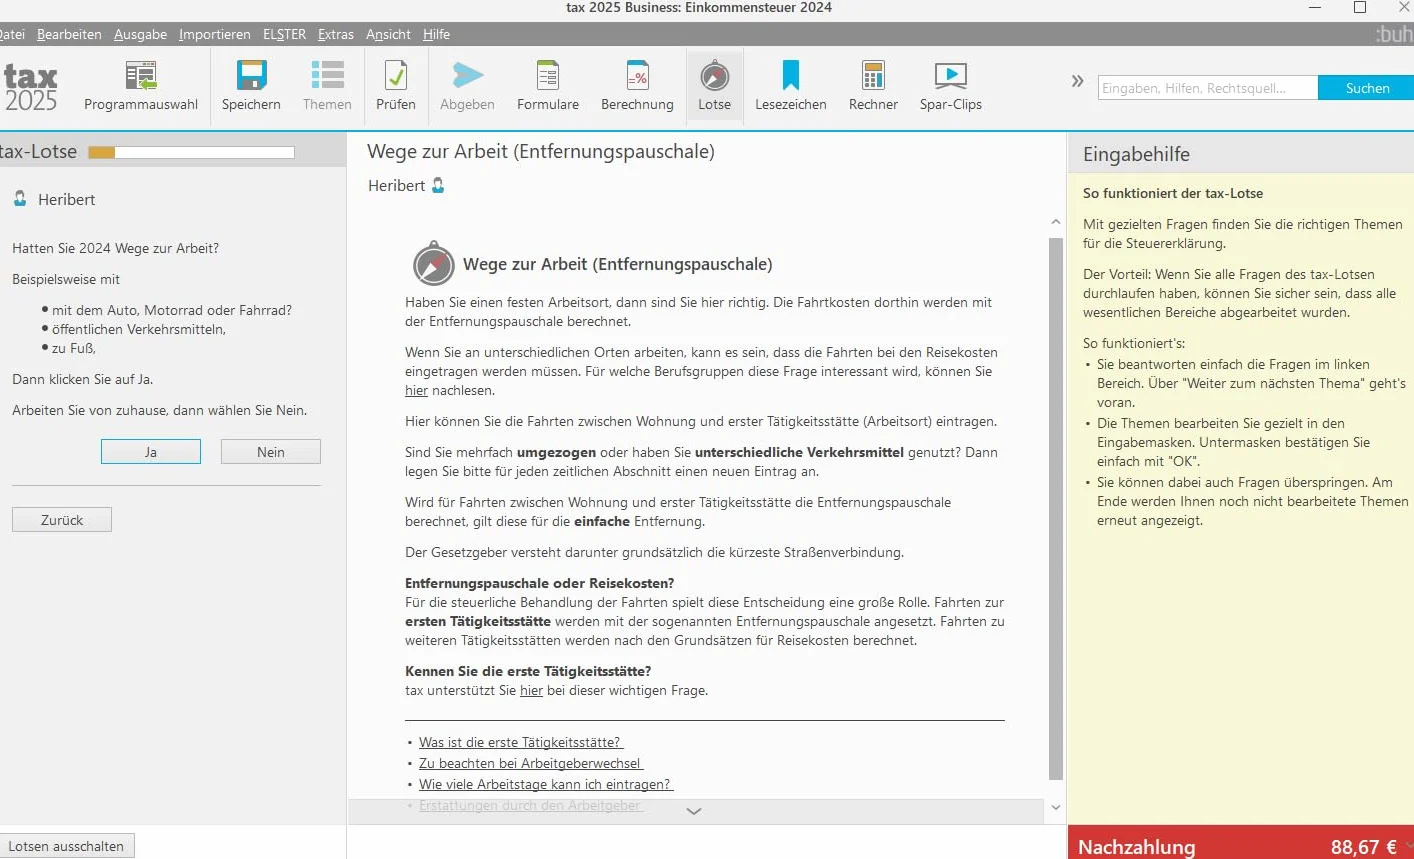The image size is (1414, 859).
Task: Click the help text vertical scrollbar thumb
Action: tap(1056, 509)
